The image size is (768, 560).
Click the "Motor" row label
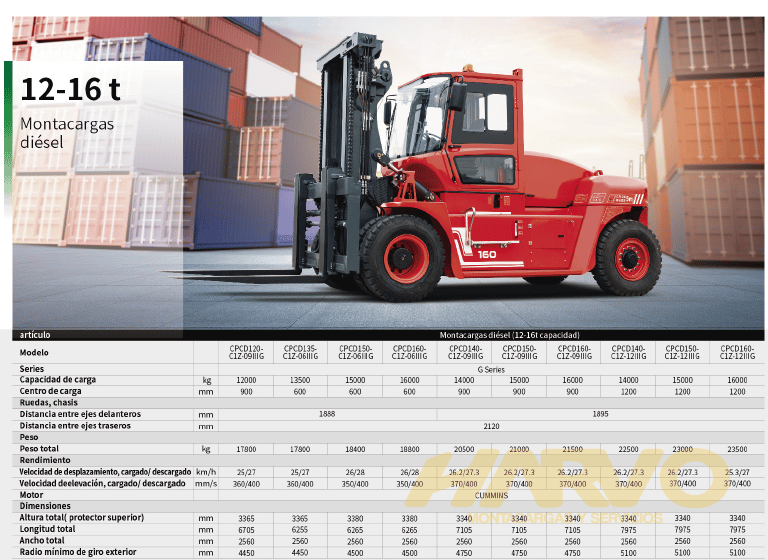pos(31,495)
